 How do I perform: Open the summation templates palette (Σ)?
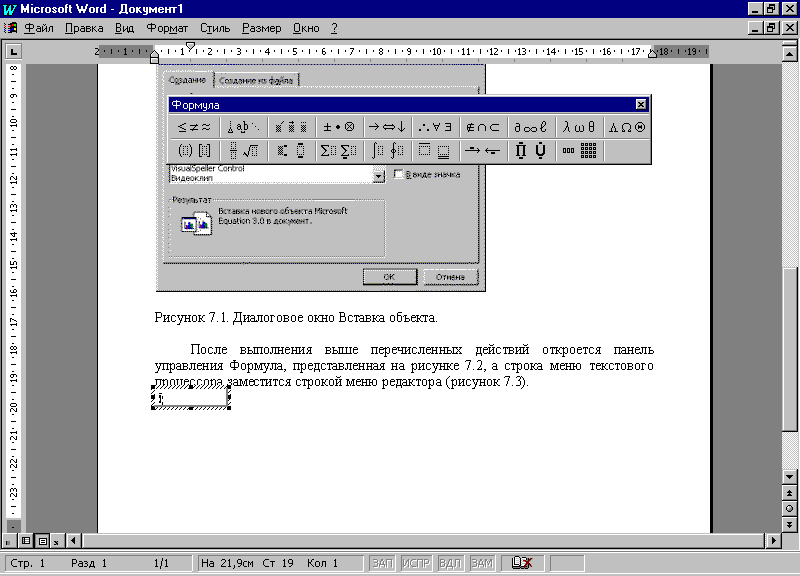(x=339, y=151)
